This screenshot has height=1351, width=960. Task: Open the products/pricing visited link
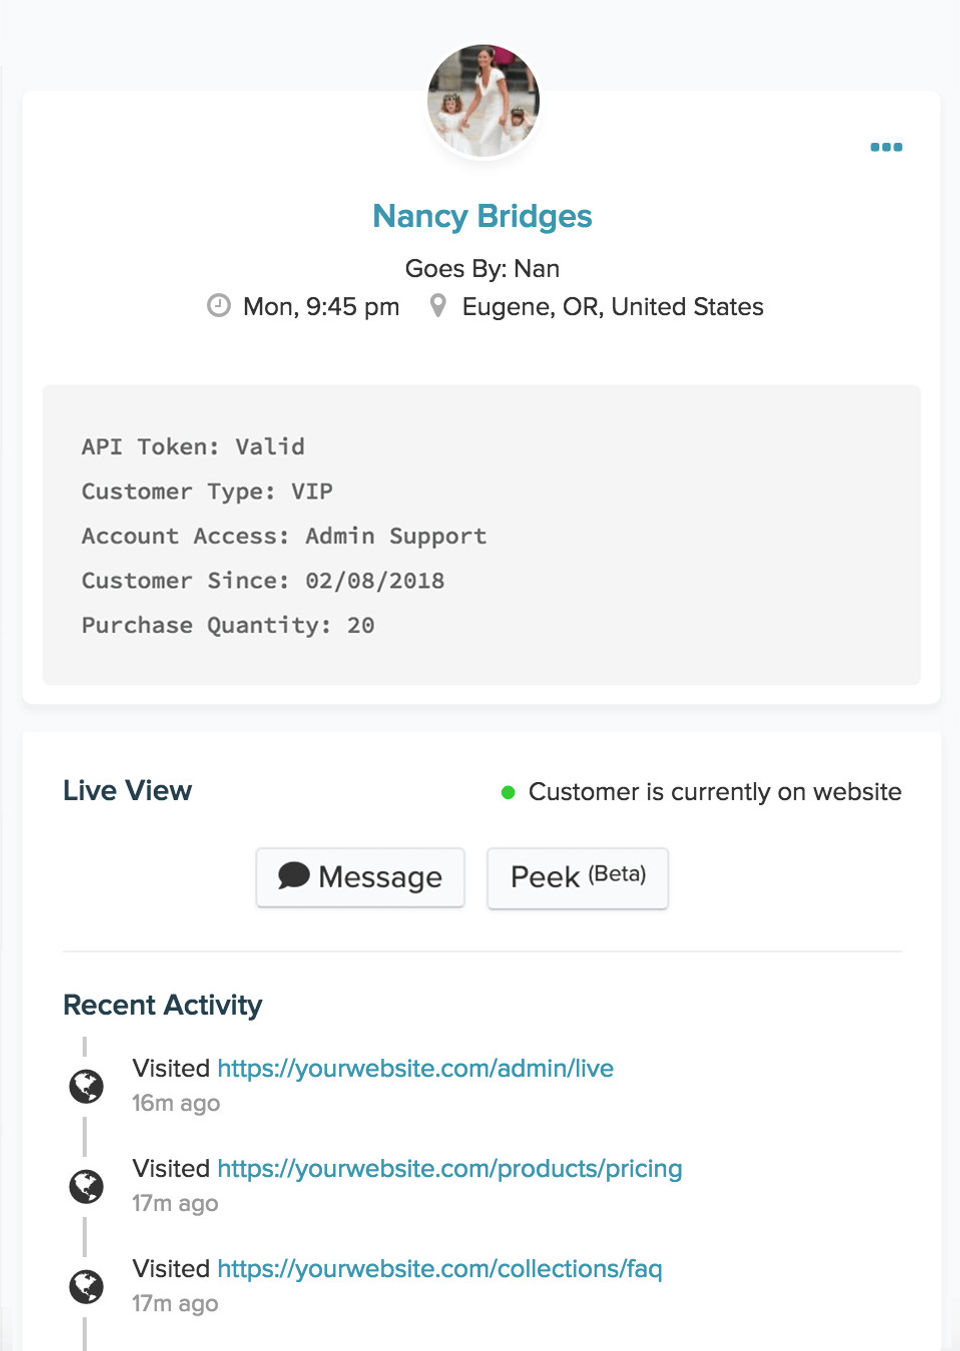pos(449,1168)
